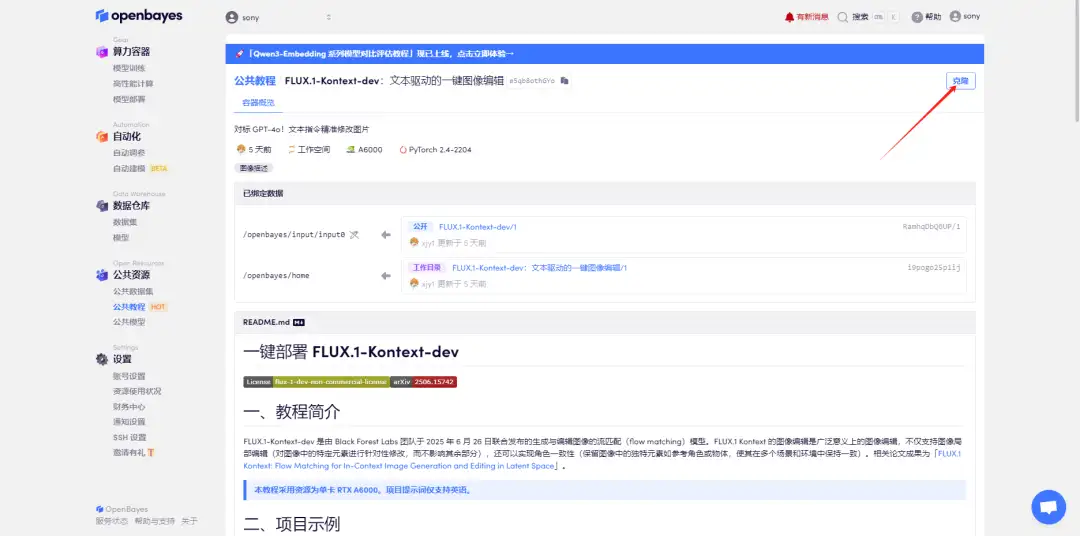This screenshot has width=1080, height=536.
Task: Click the 工作空间 swap icon
Action: (291, 150)
